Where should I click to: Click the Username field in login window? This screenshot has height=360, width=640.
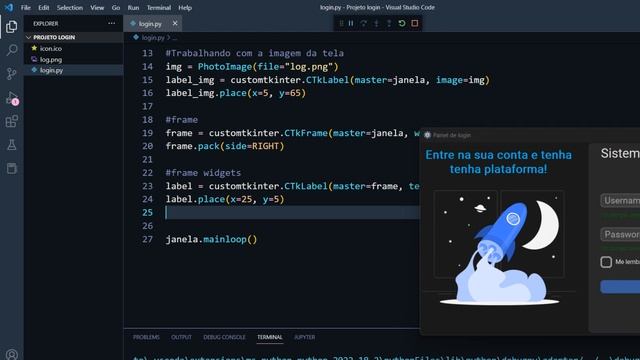(620, 200)
